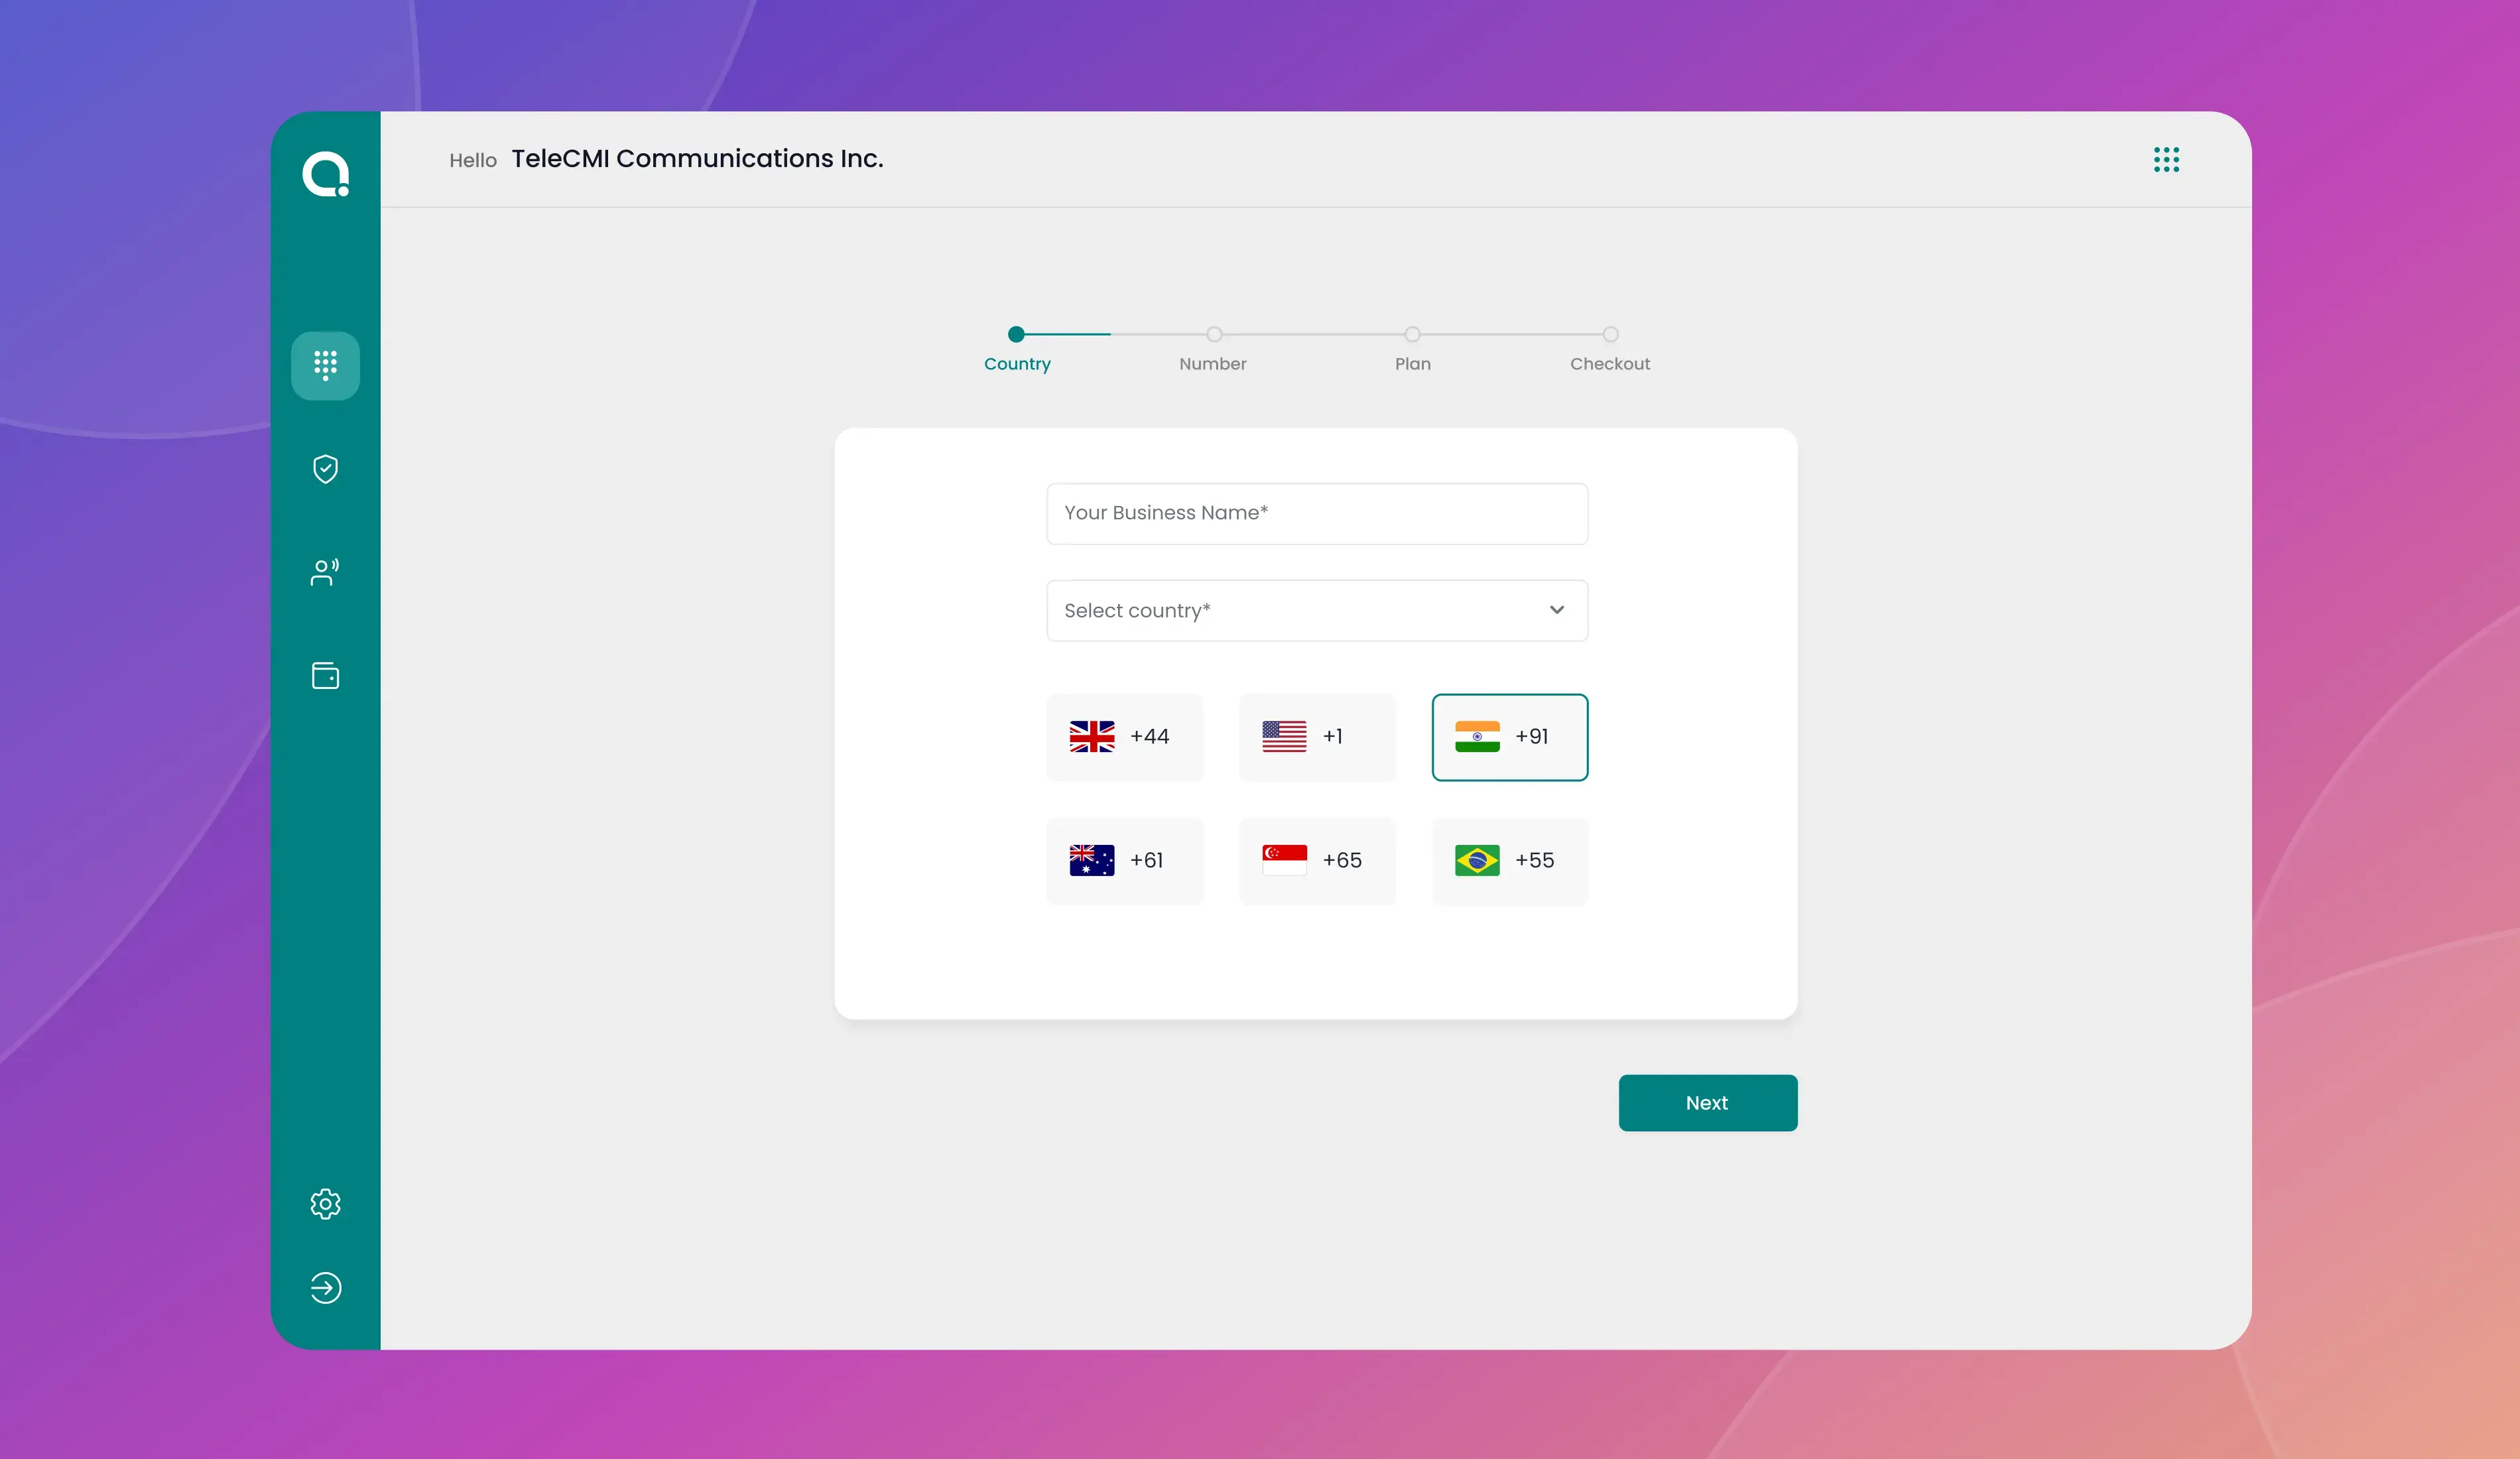Focus the Your Business Name field
The height and width of the screenshot is (1459, 2520).
click(1317, 514)
